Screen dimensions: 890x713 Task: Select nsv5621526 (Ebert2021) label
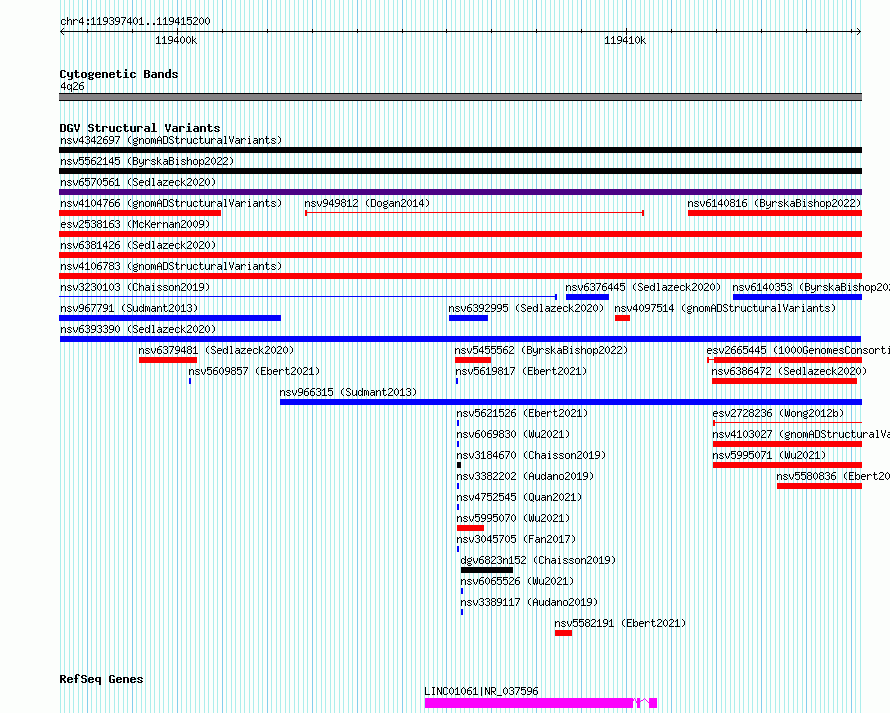522,413
